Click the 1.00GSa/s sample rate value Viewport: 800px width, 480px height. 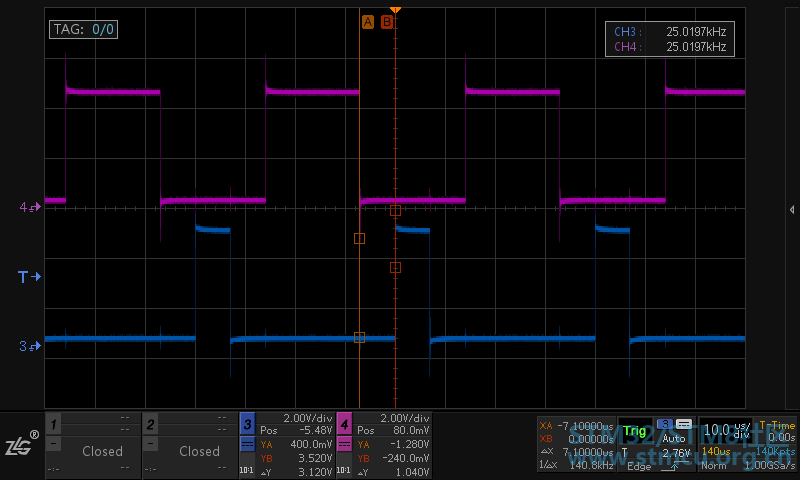click(769, 466)
